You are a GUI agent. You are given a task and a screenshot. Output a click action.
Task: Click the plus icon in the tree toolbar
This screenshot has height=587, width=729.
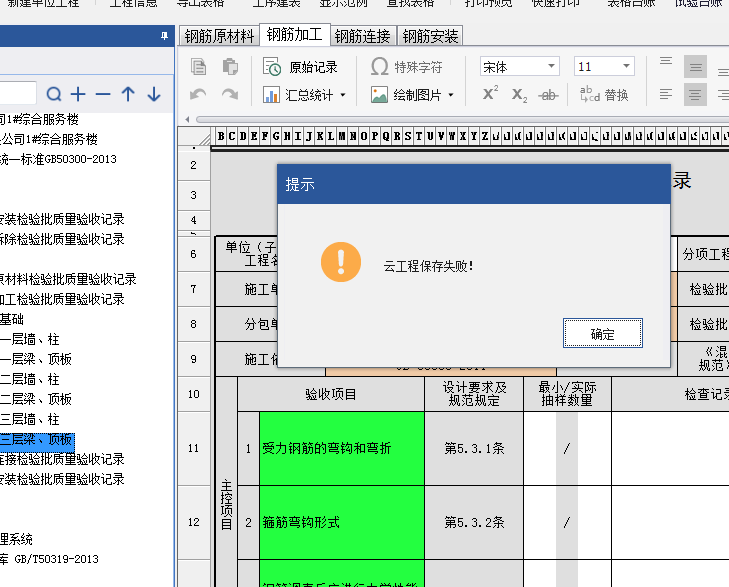click(x=78, y=95)
